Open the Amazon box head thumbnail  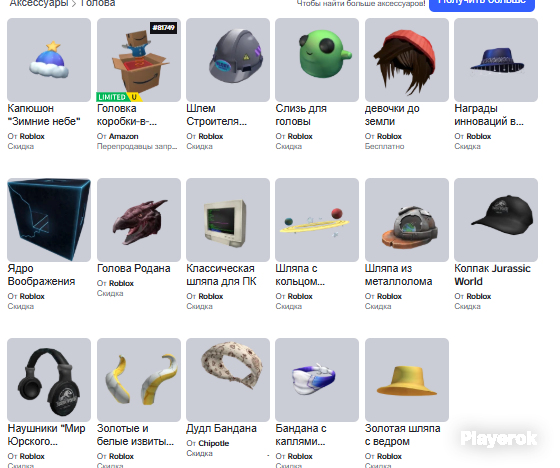tap(139, 60)
